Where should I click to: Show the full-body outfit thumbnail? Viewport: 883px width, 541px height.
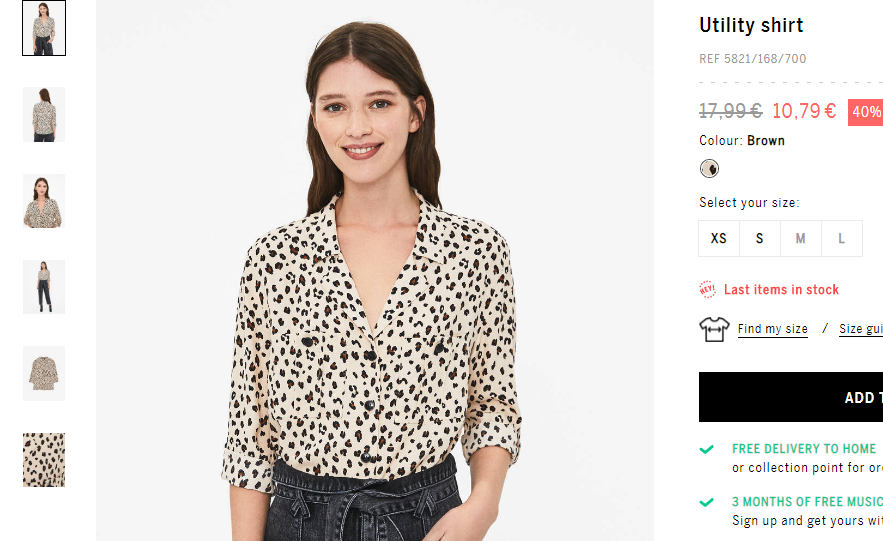[x=44, y=287]
